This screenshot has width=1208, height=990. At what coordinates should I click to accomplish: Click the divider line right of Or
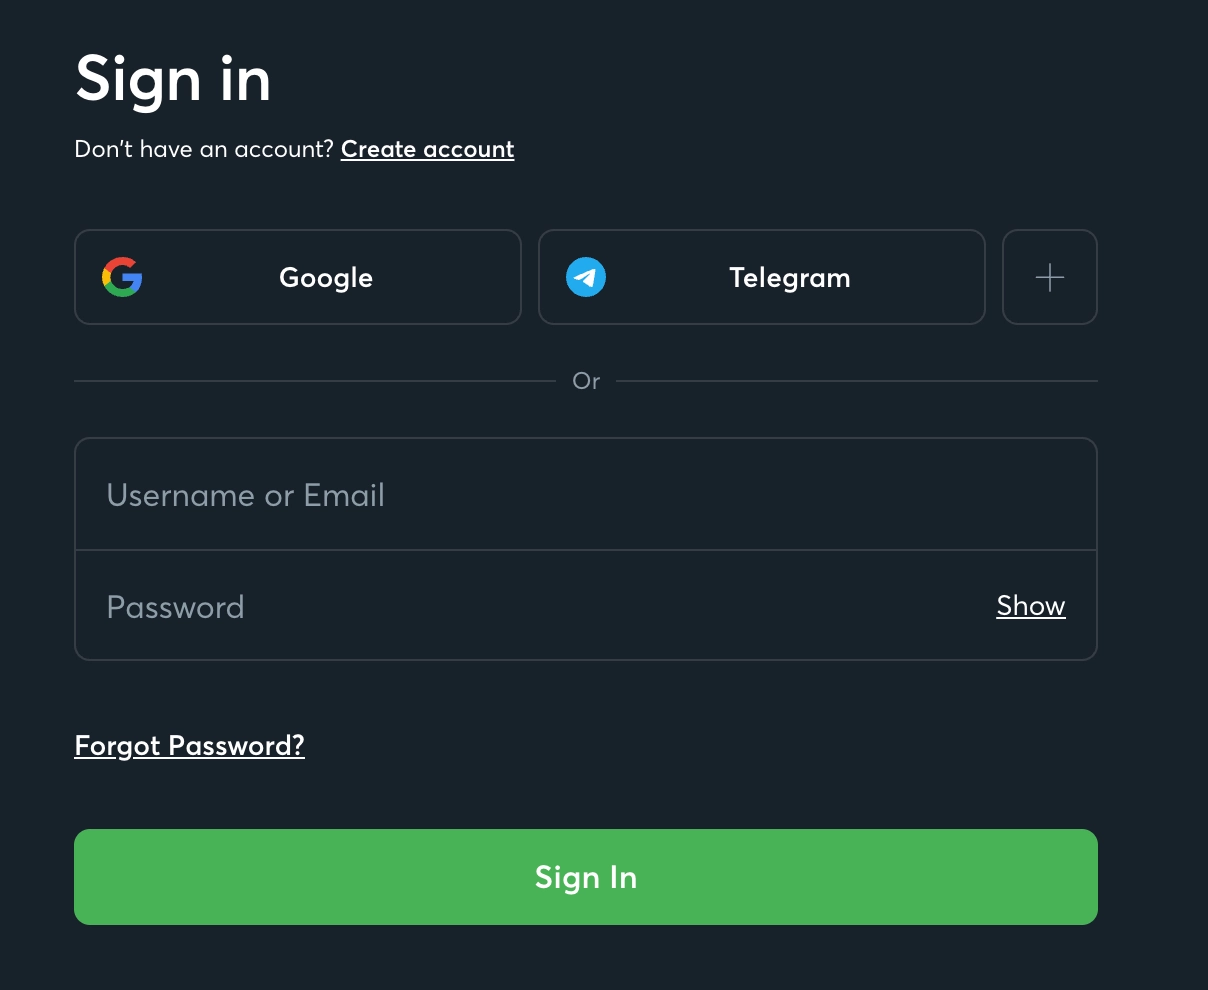click(857, 381)
